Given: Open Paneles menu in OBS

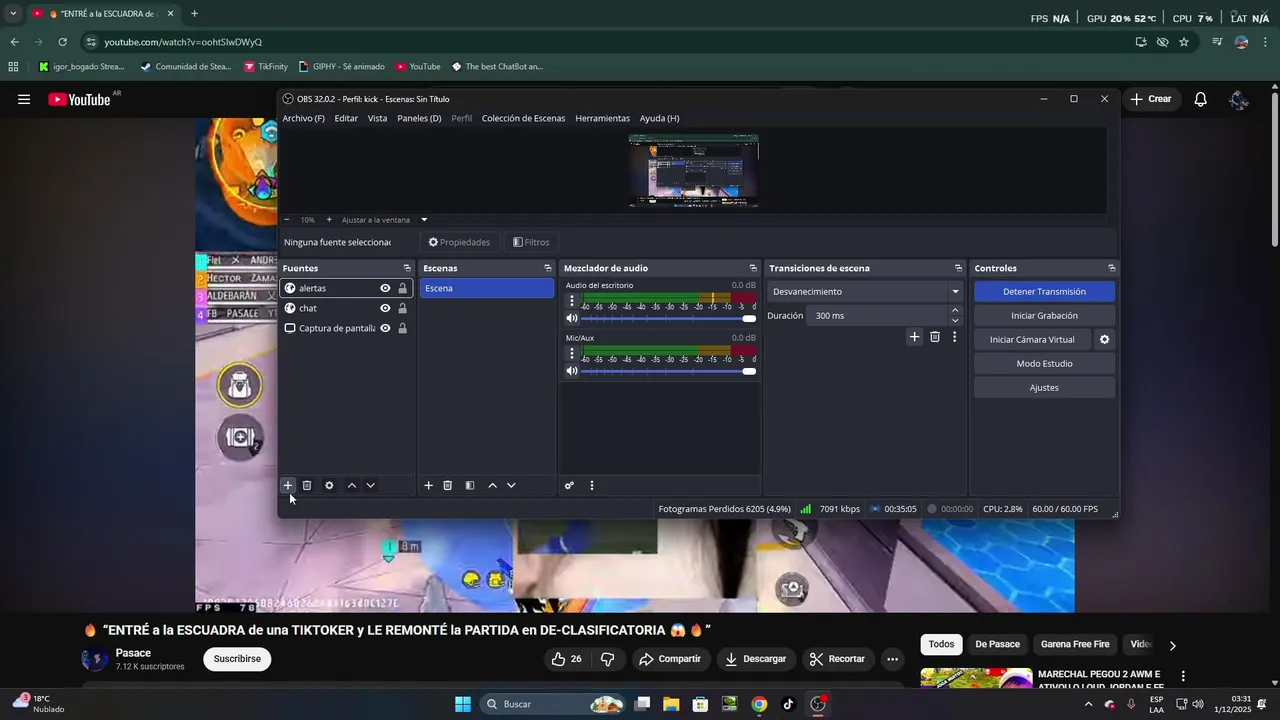Looking at the screenshot, I should [x=419, y=118].
